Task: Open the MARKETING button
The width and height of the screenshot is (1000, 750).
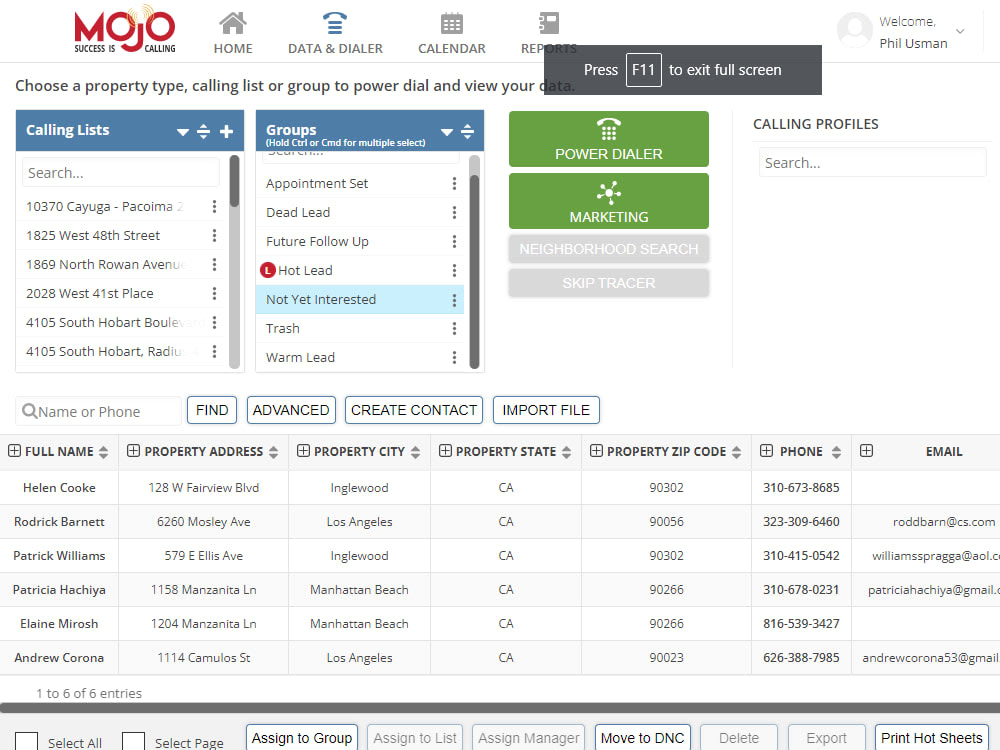Action: 608,201
